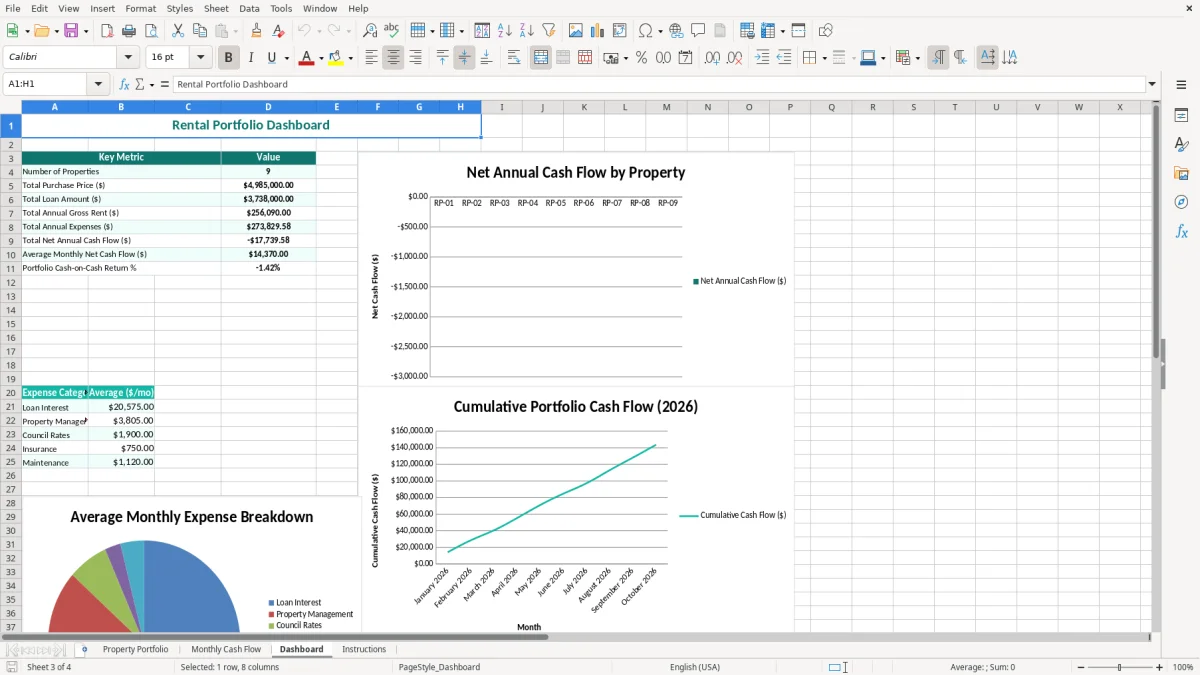Click the Export as PDF icon
The height and width of the screenshot is (675, 1200).
(107, 31)
